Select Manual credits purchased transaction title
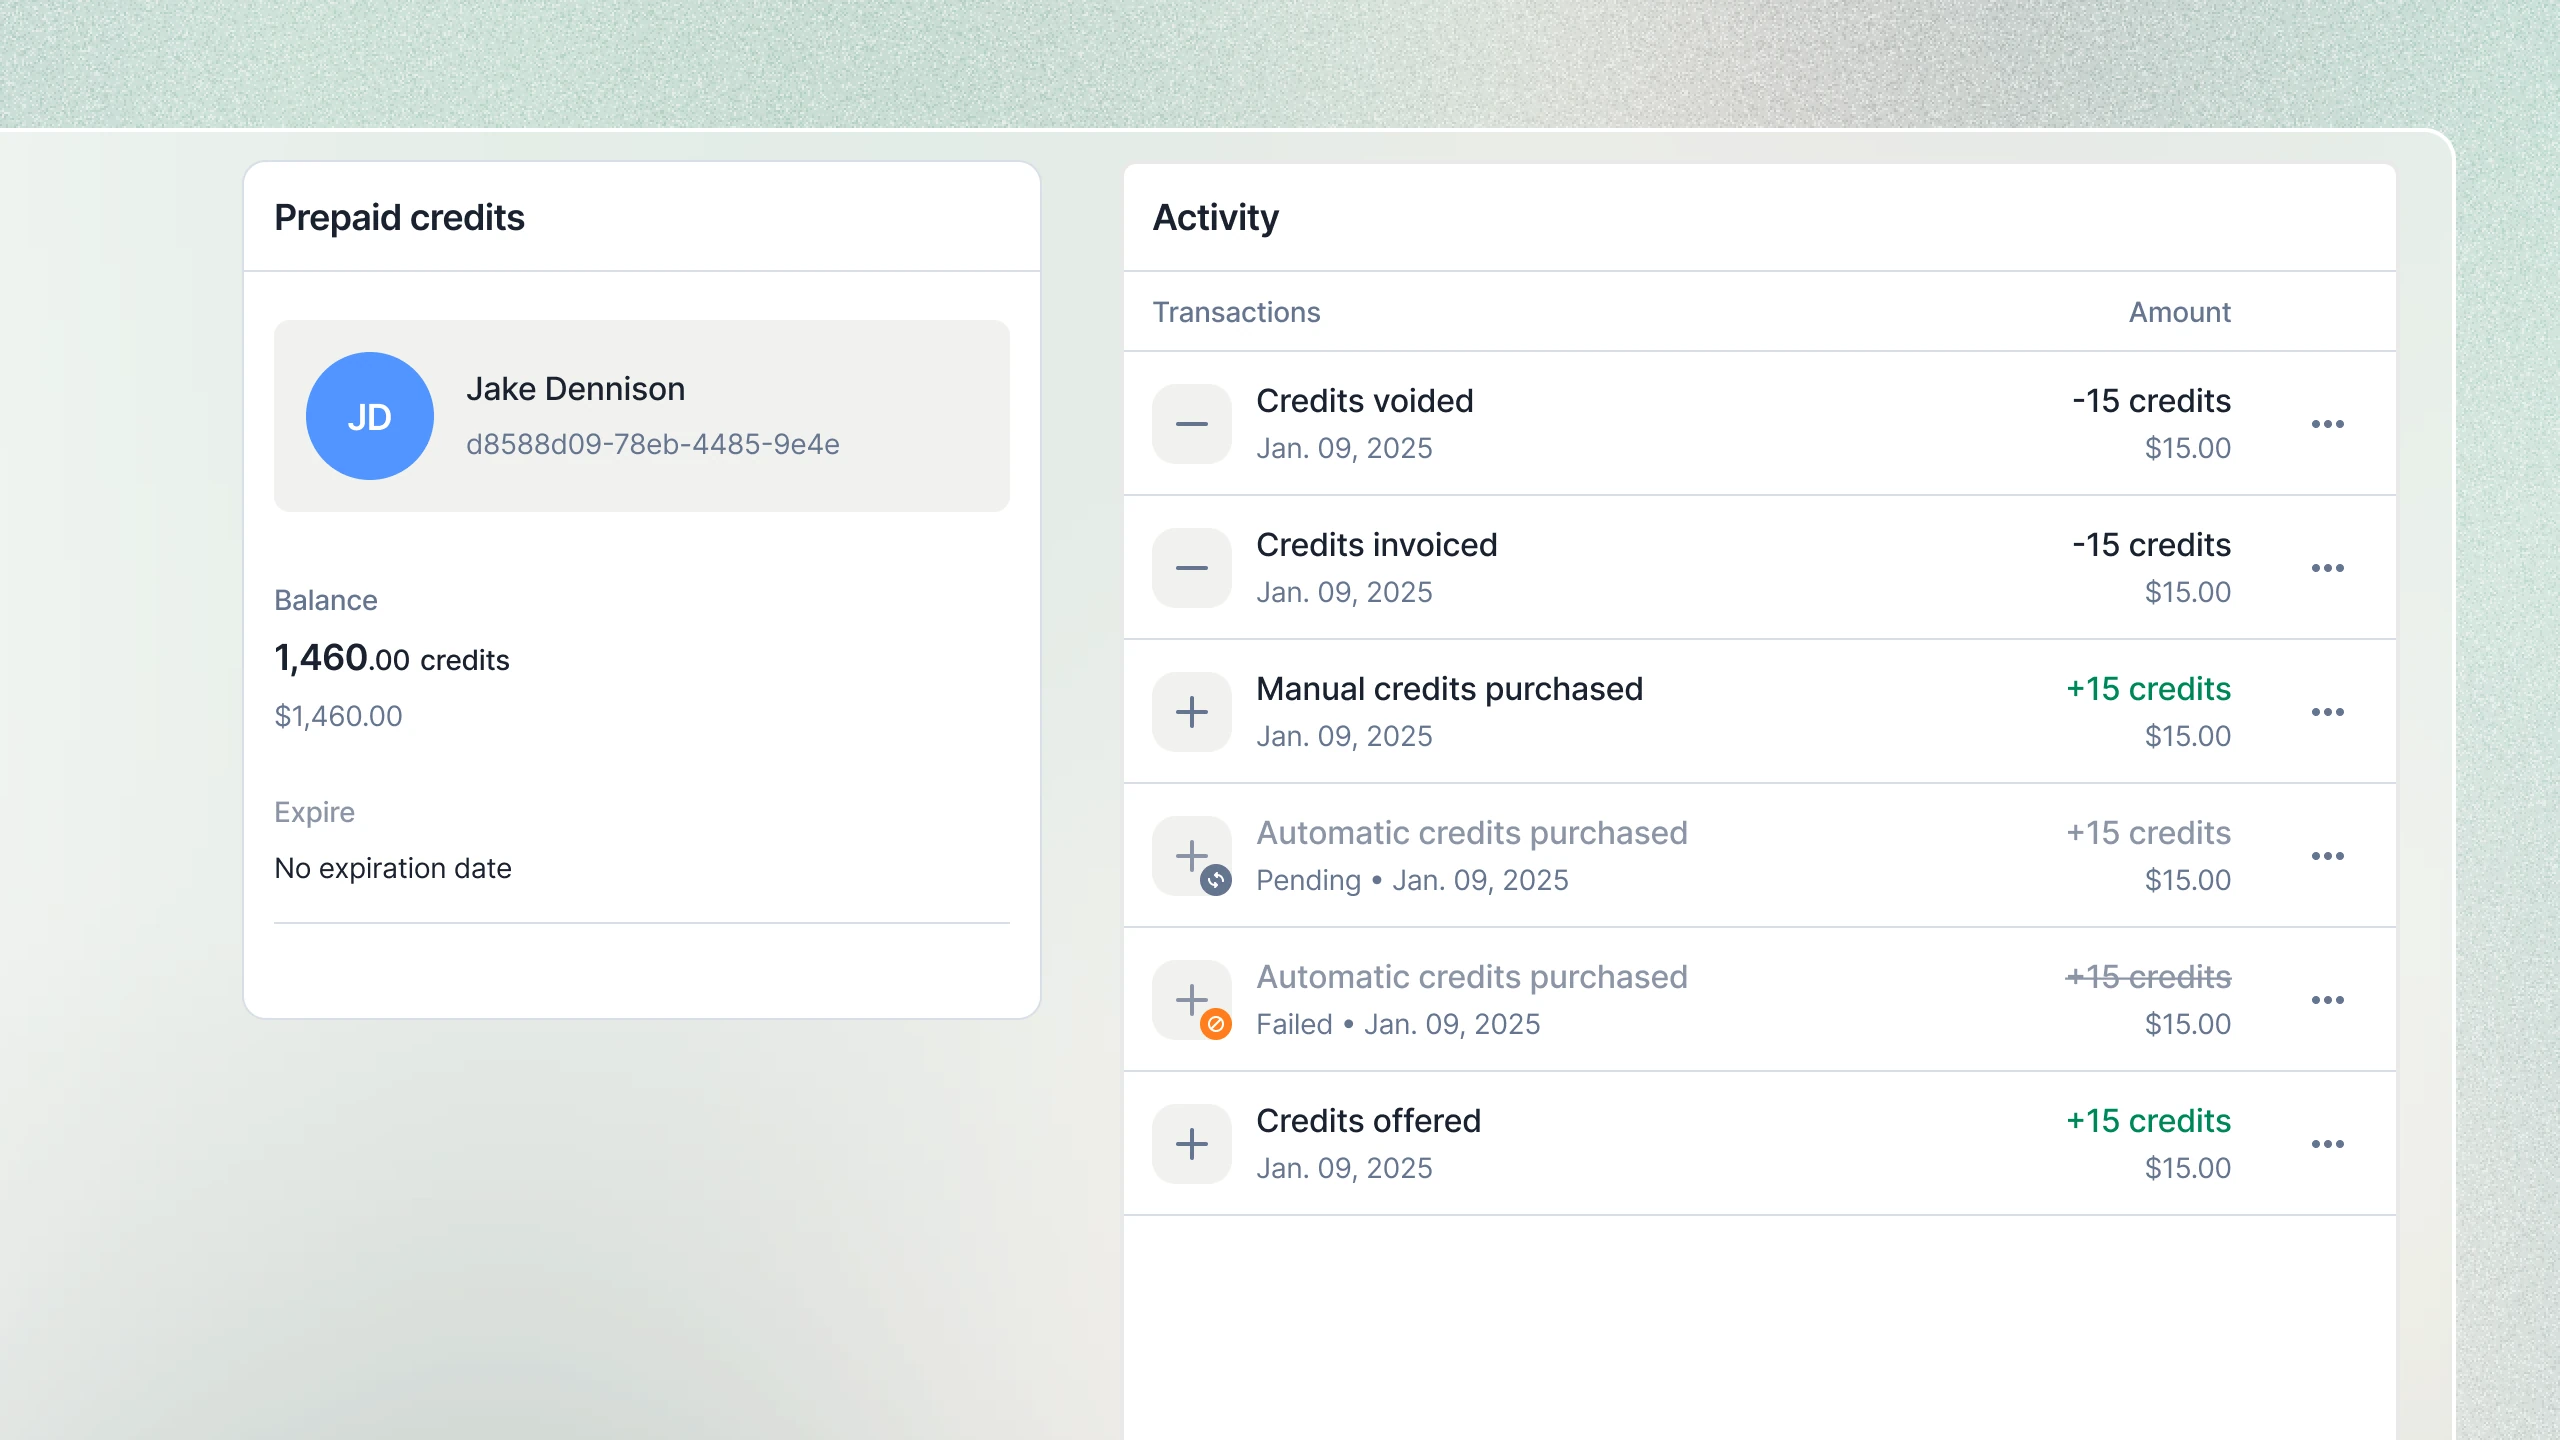Viewport: 2560px width, 1440px height. pyautogui.click(x=1450, y=689)
